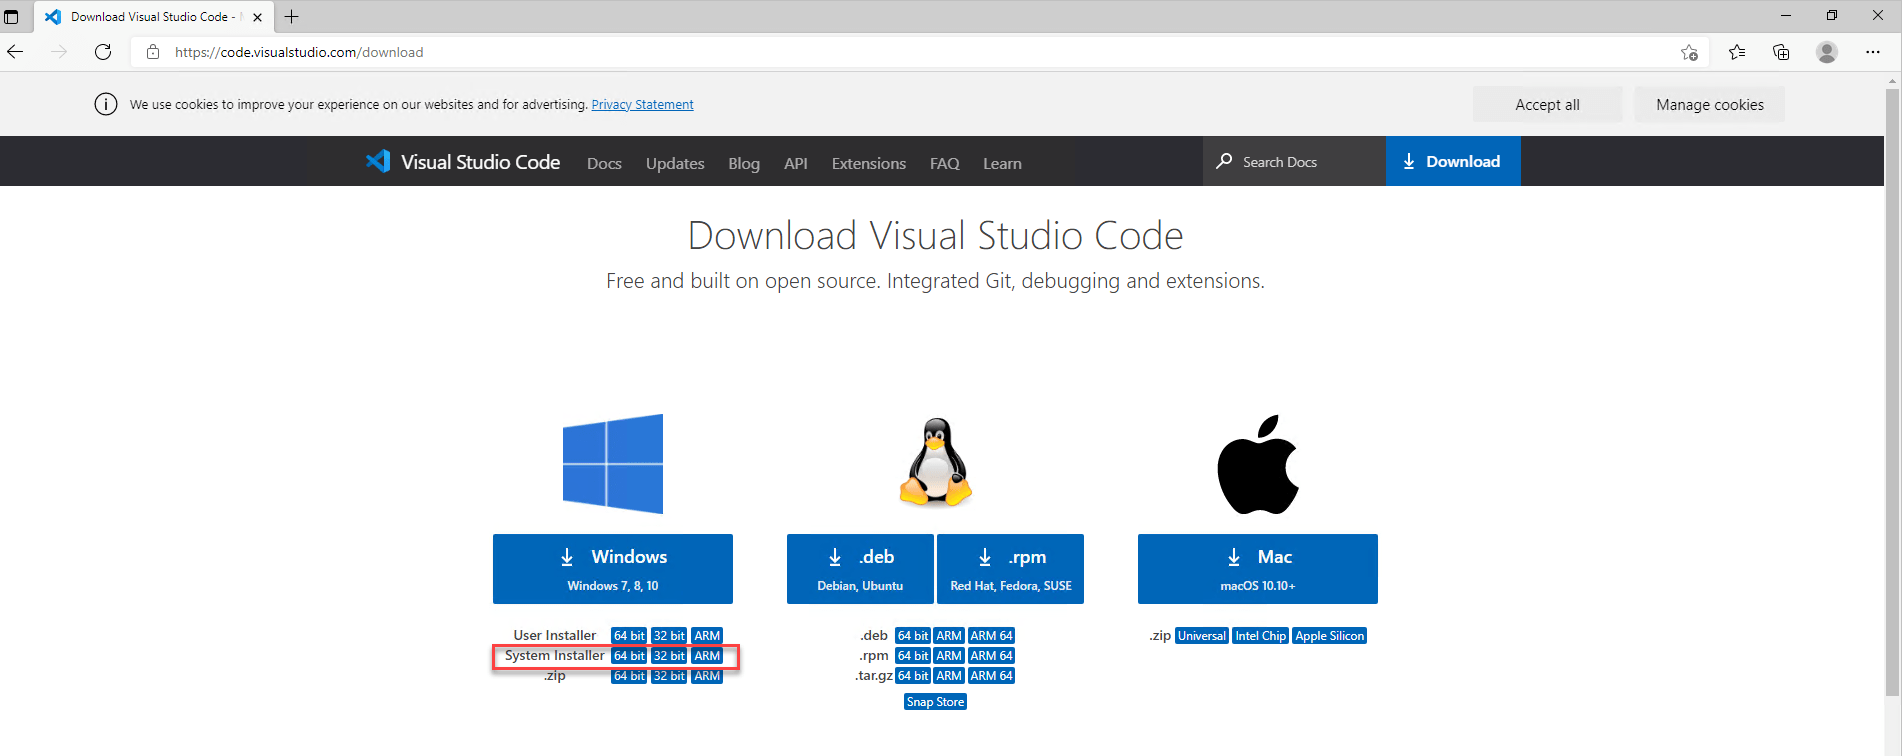This screenshot has height=756, width=1902.
Task: Click the address bar URL
Action: click(x=299, y=52)
